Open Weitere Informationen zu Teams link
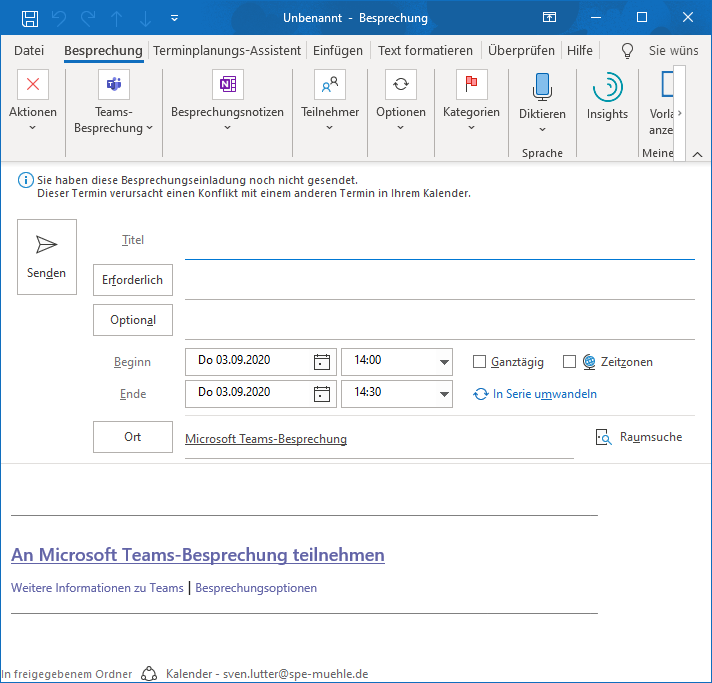 (97, 588)
